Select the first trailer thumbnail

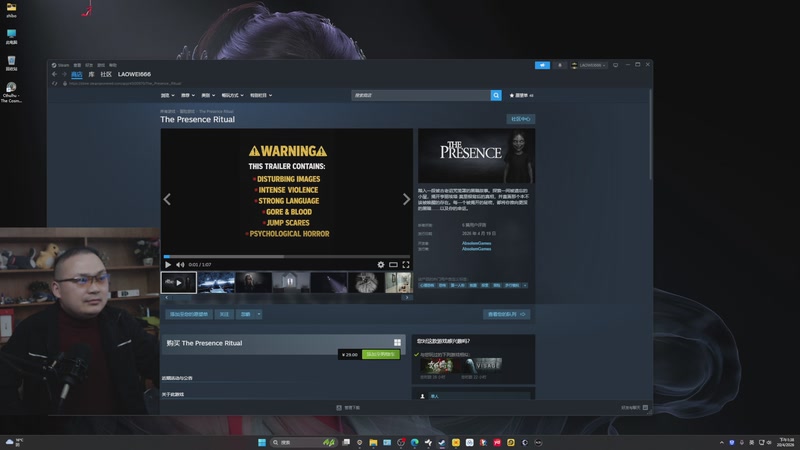[x=179, y=283]
